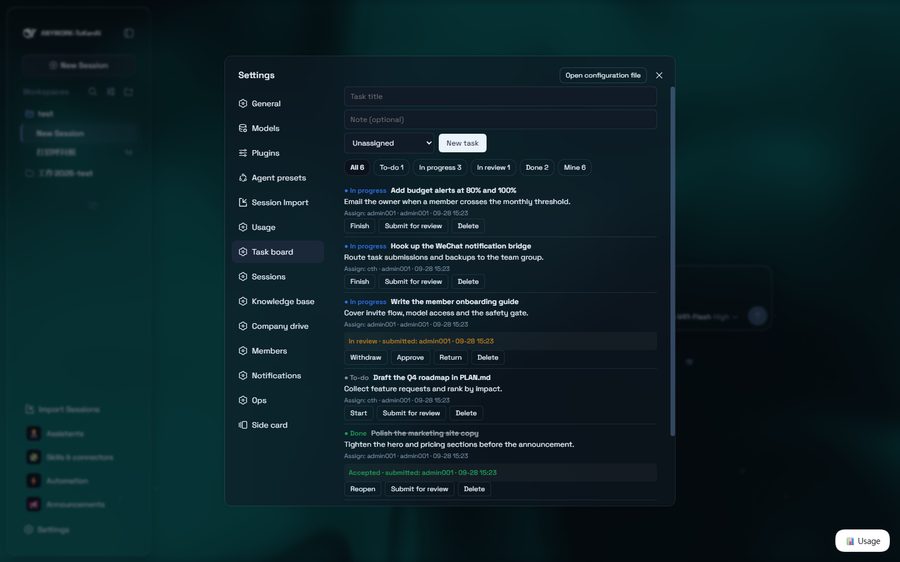Click New Session button in the background sidebar
The height and width of the screenshot is (562, 900).
[79, 65]
